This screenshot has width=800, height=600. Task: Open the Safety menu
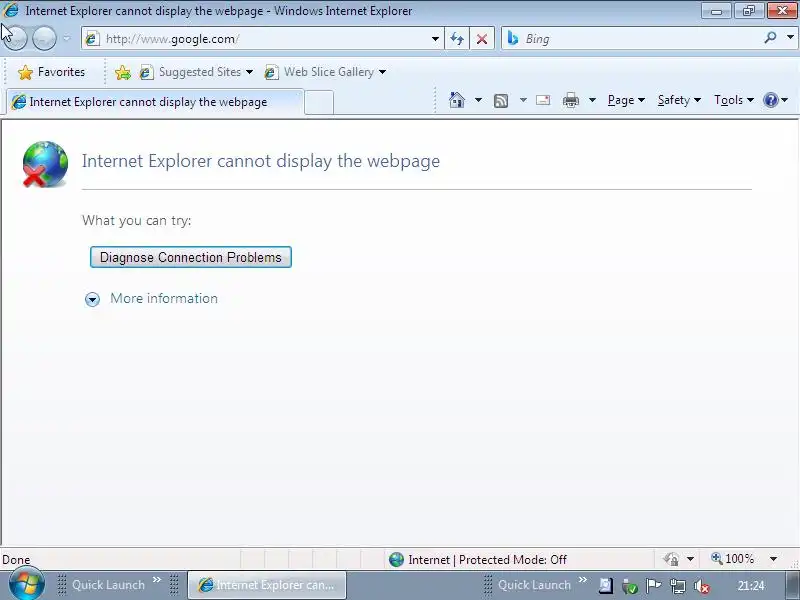coord(679,101)
